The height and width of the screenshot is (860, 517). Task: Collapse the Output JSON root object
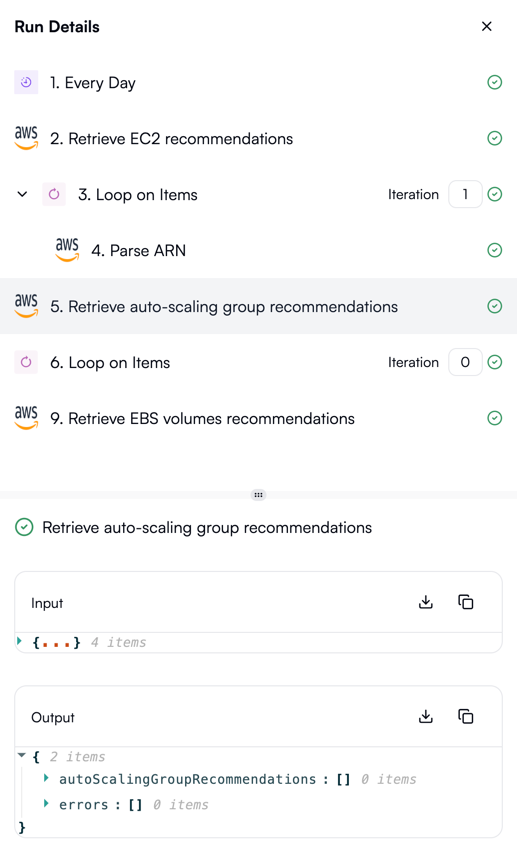tap(21, 755)
